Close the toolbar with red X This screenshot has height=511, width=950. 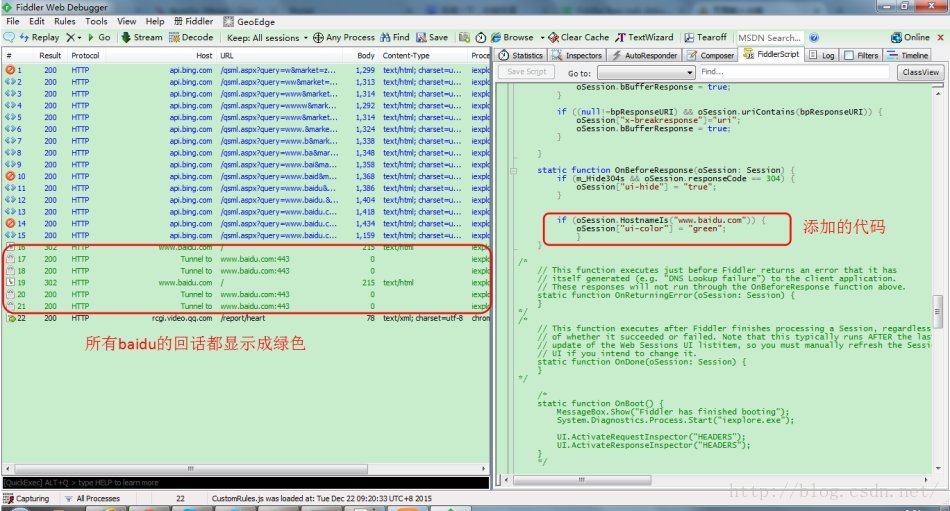[940, 38]
